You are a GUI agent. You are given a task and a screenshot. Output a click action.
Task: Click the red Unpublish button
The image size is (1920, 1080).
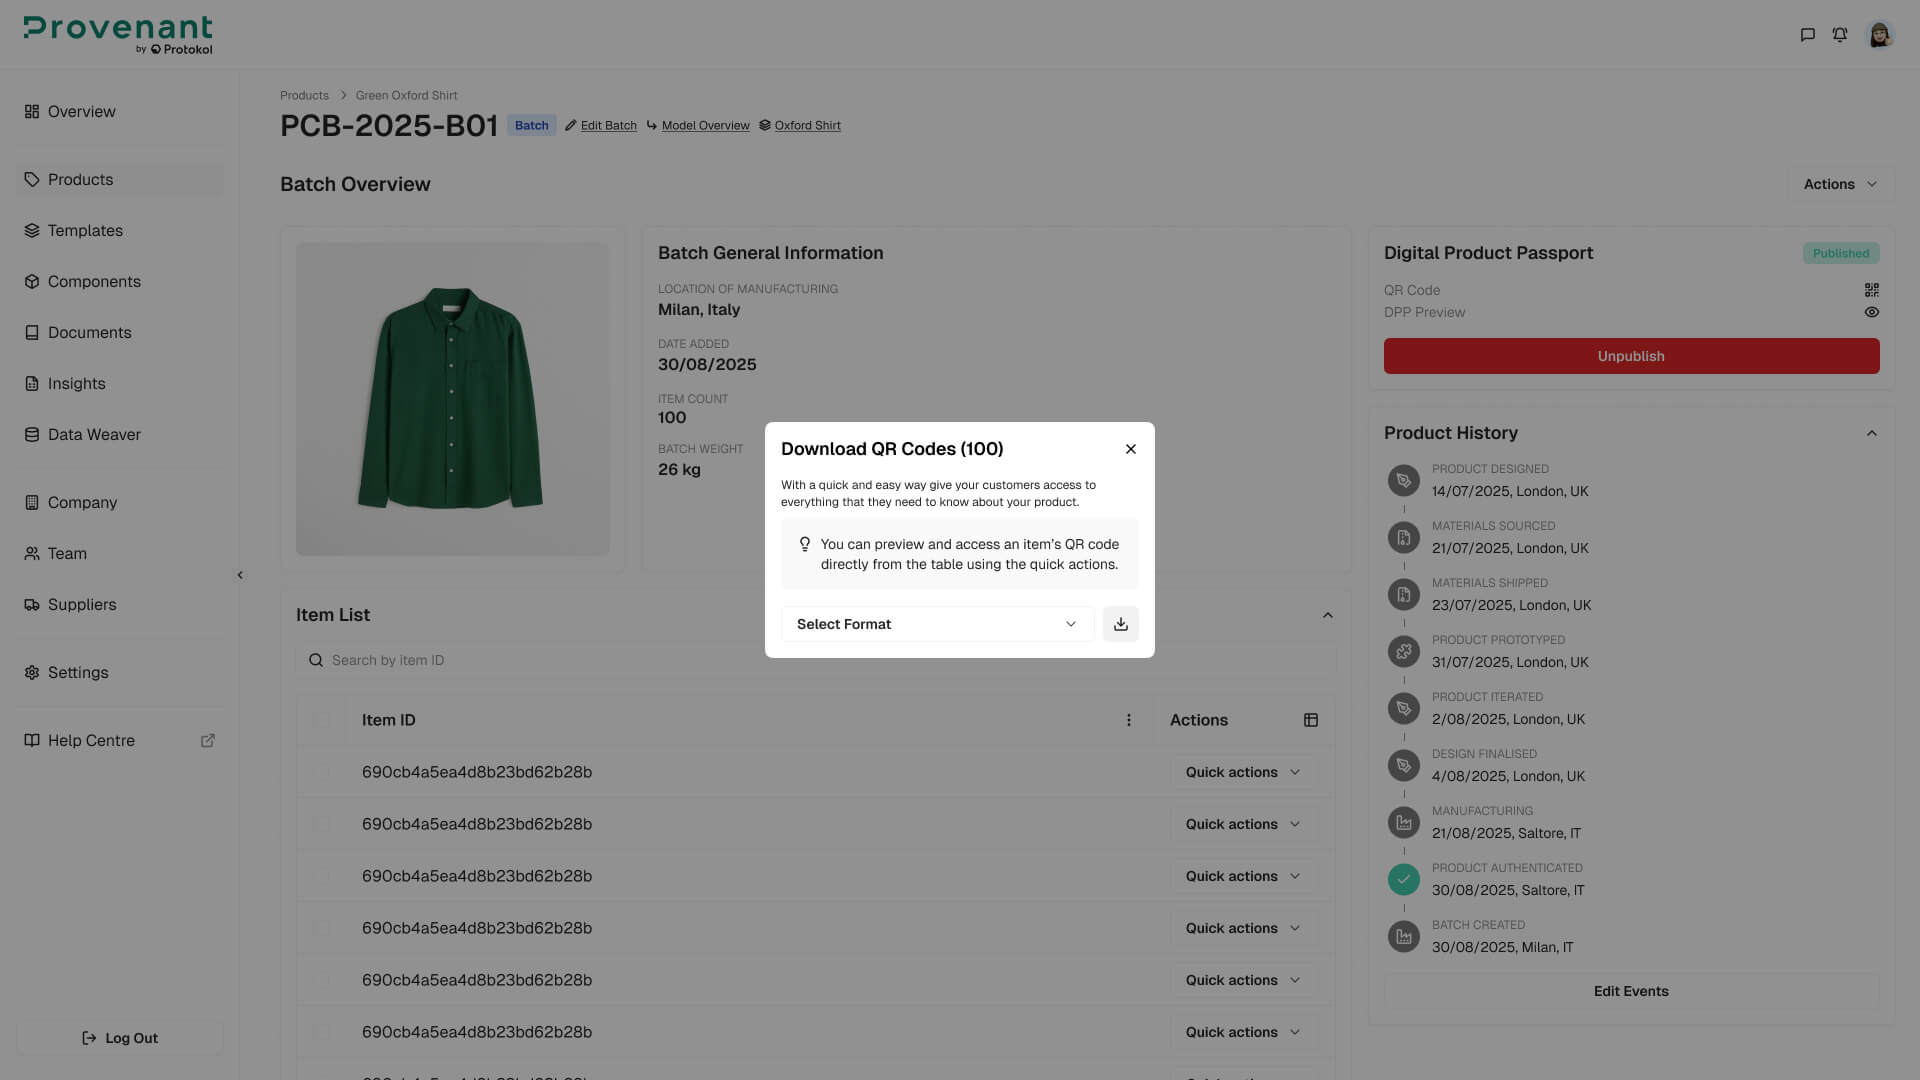(x=1631, y=356)
